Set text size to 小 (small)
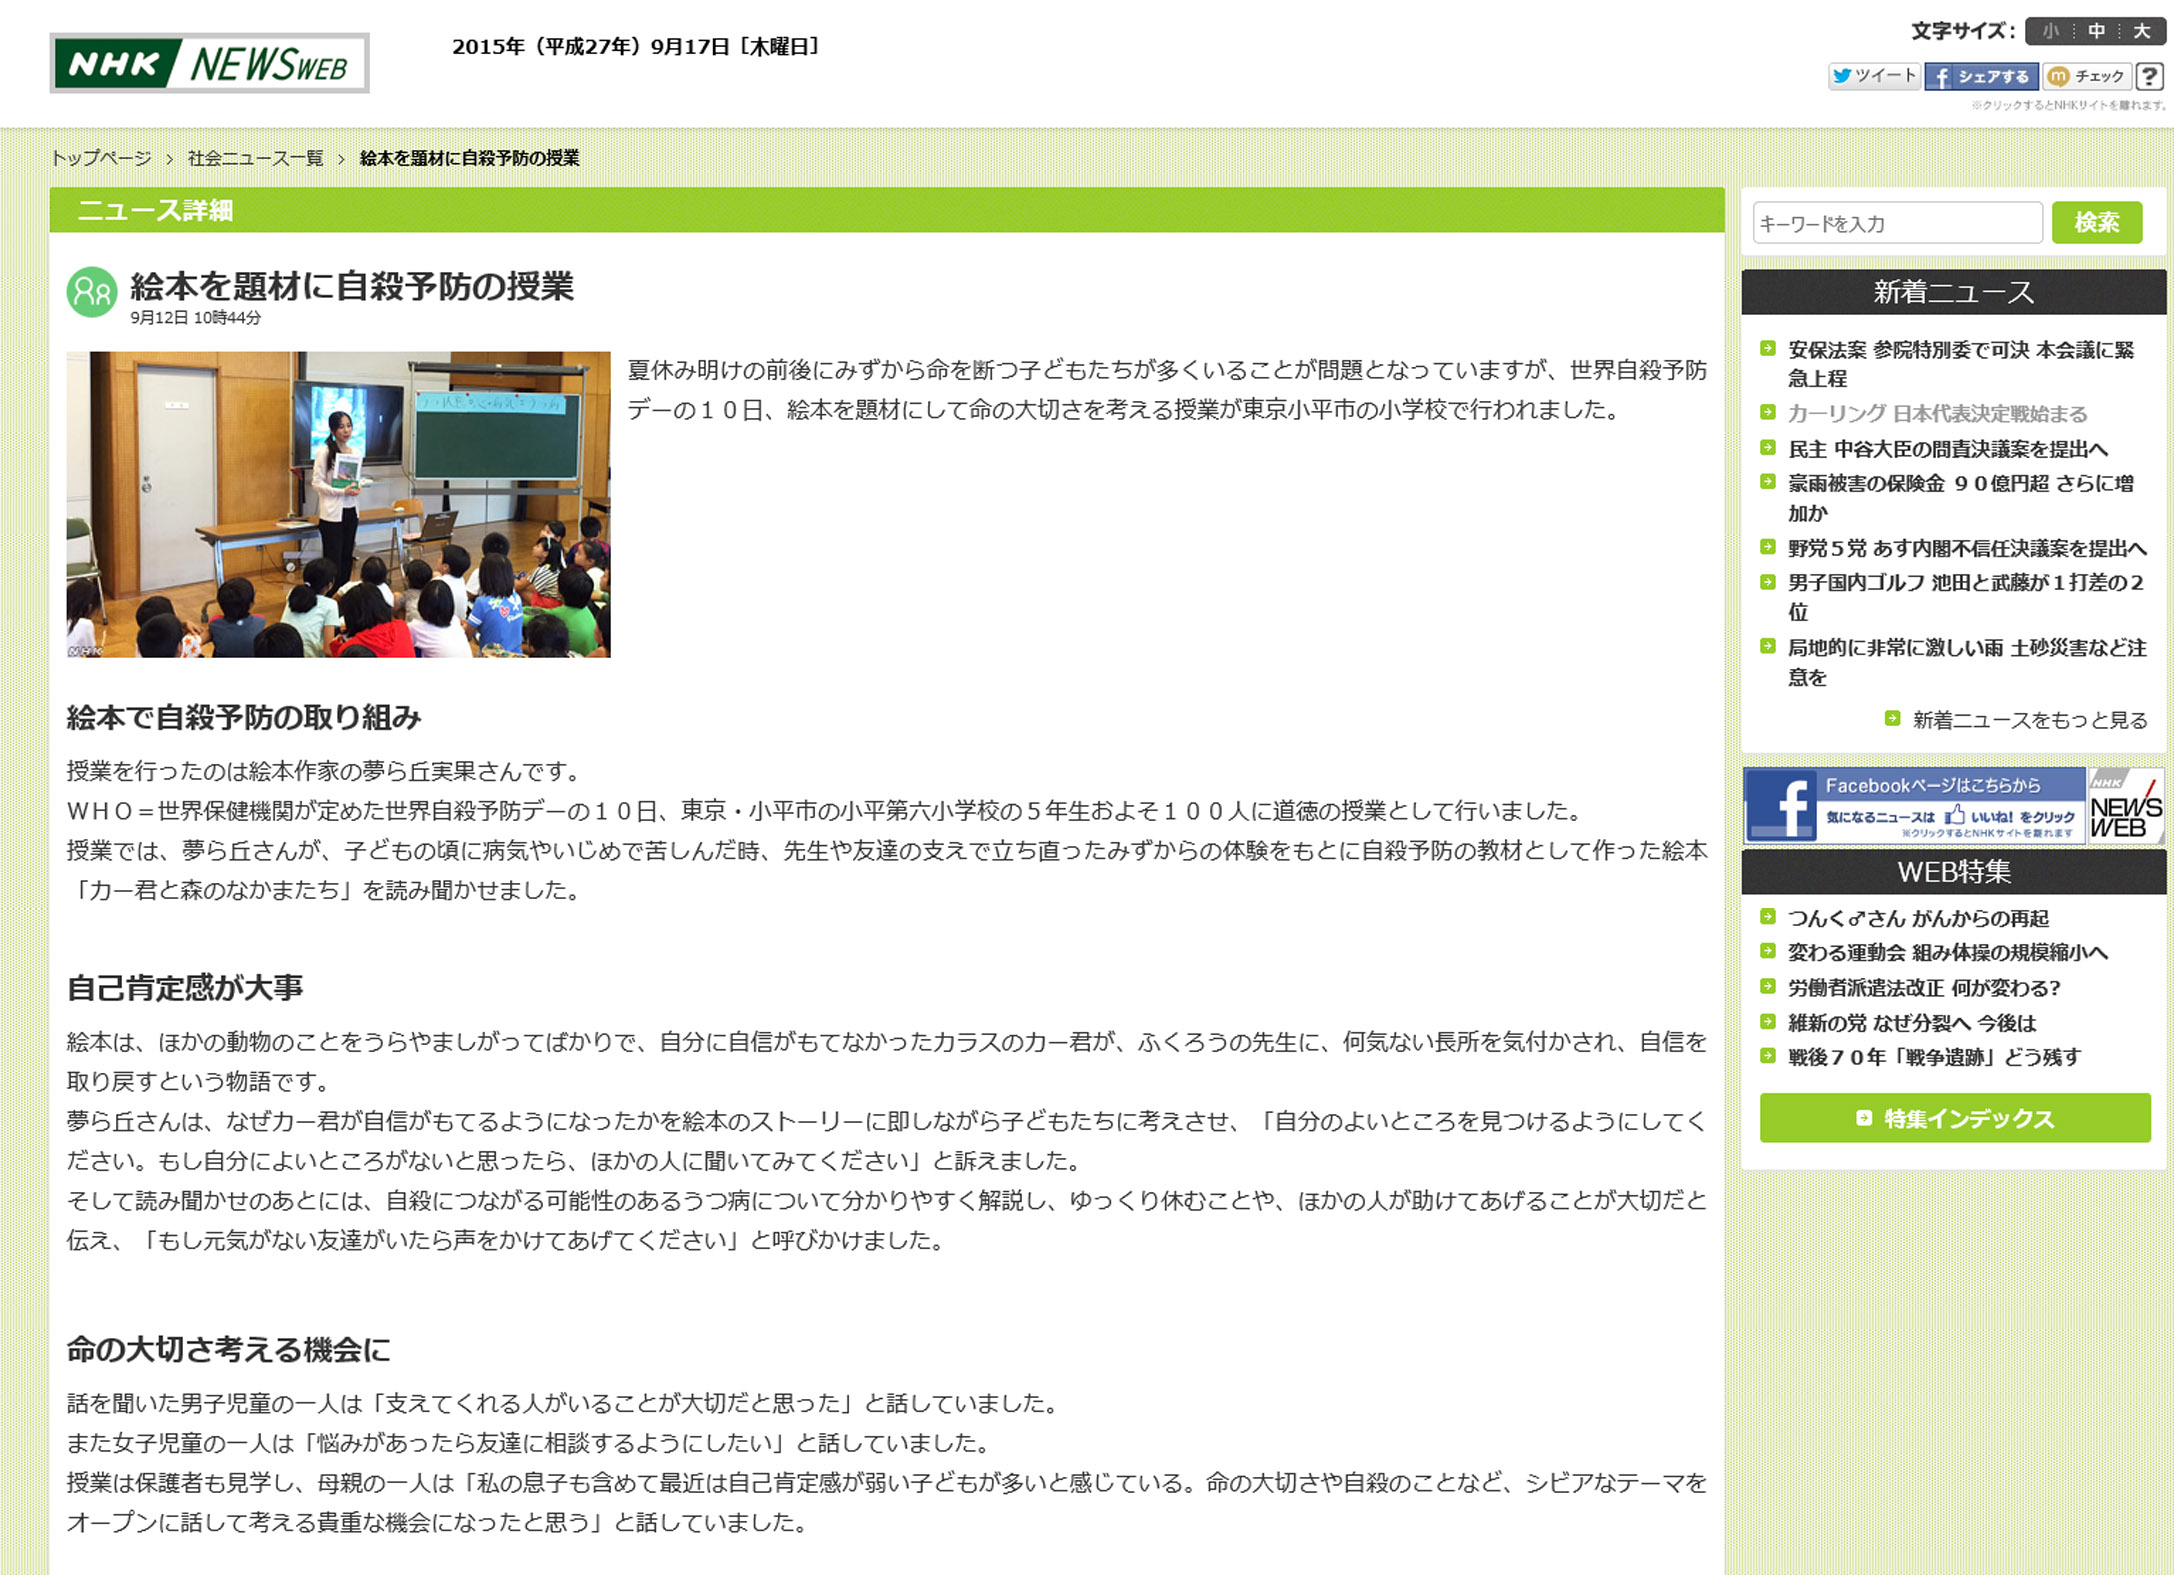 coord(2050,31)
